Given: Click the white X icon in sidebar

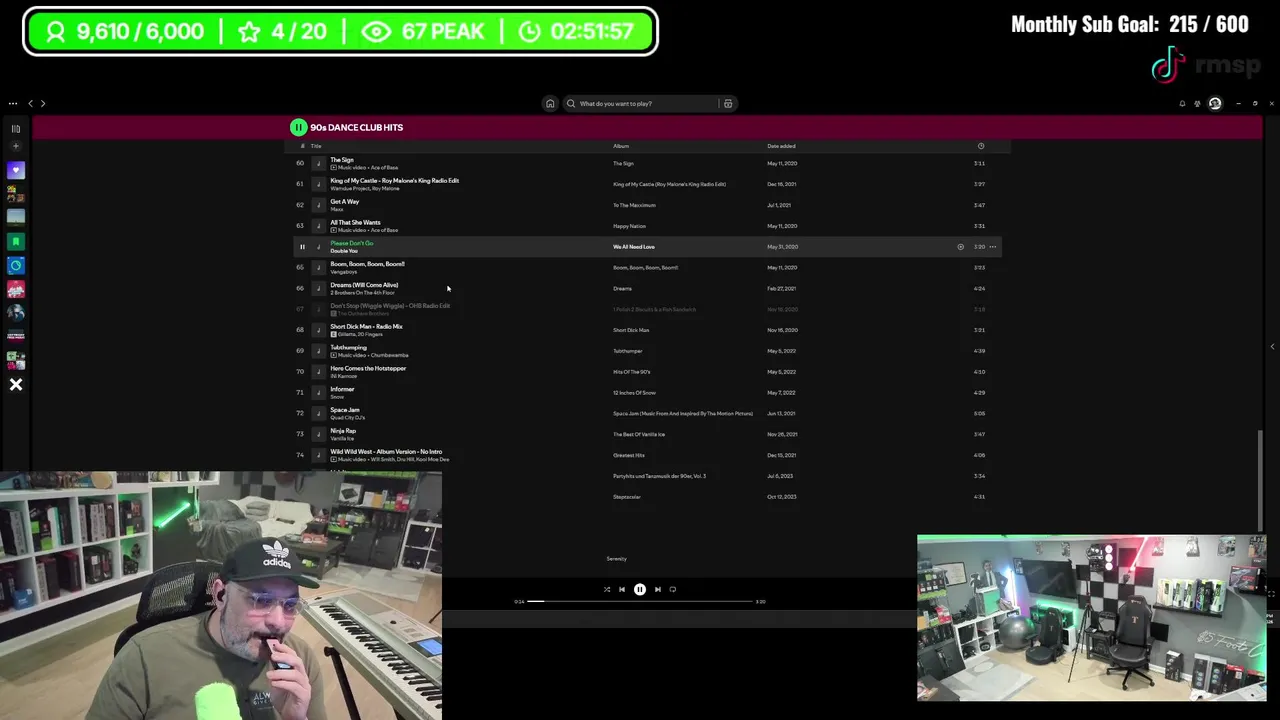Looking at the screenshot, I should (16, 384).
